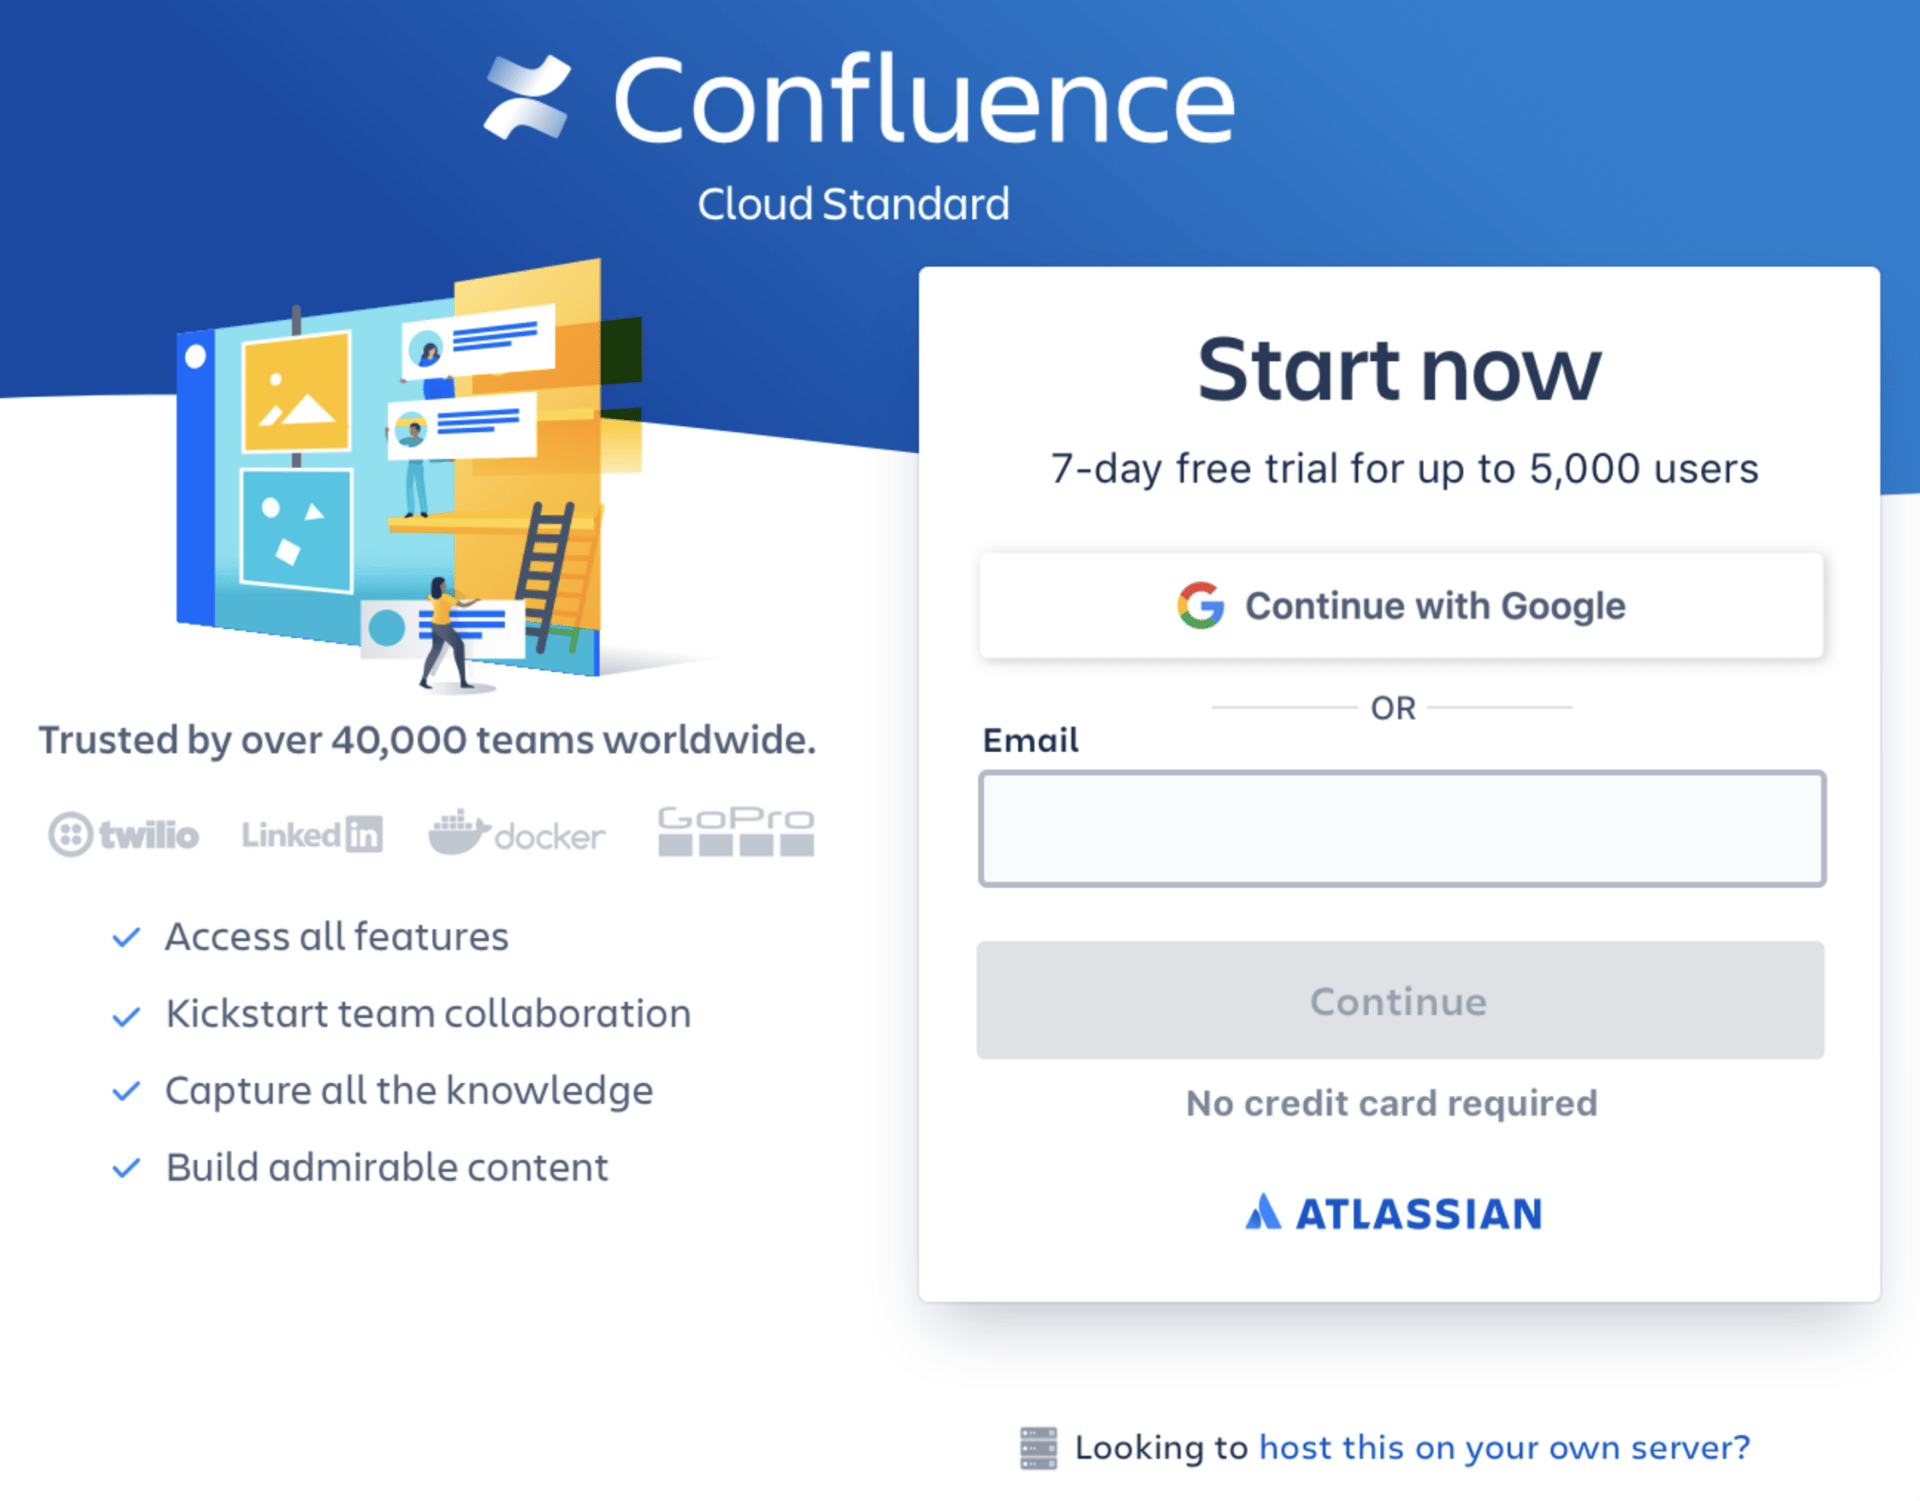1920x1501 pixels.
Task: Click the server icon beside the hosting text
Action: pos(1038,1448)
